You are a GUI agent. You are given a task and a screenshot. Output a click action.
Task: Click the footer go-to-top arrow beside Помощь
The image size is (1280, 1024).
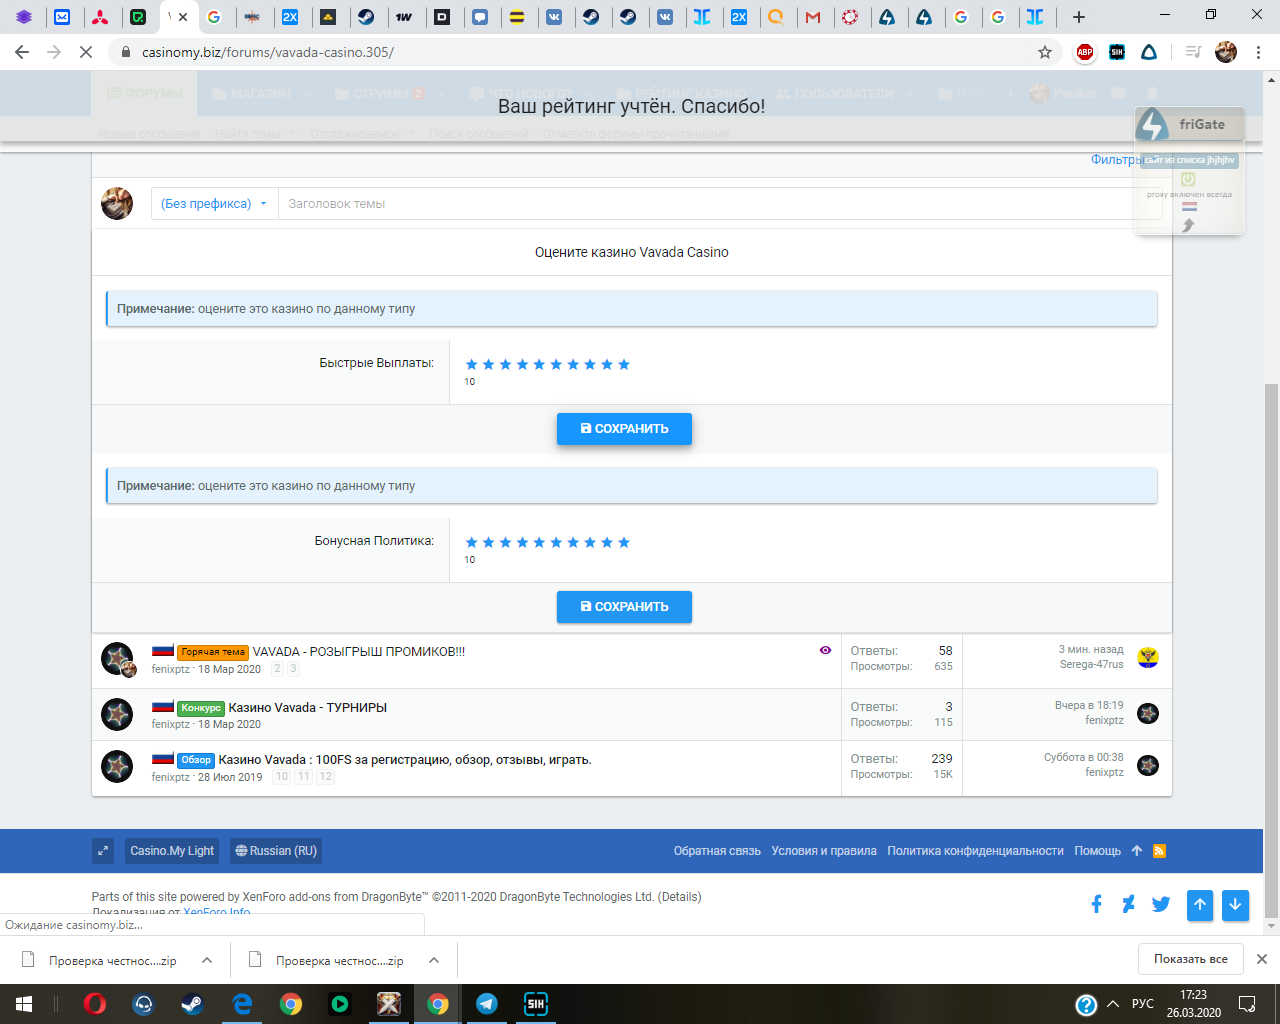coord(1137,851)
